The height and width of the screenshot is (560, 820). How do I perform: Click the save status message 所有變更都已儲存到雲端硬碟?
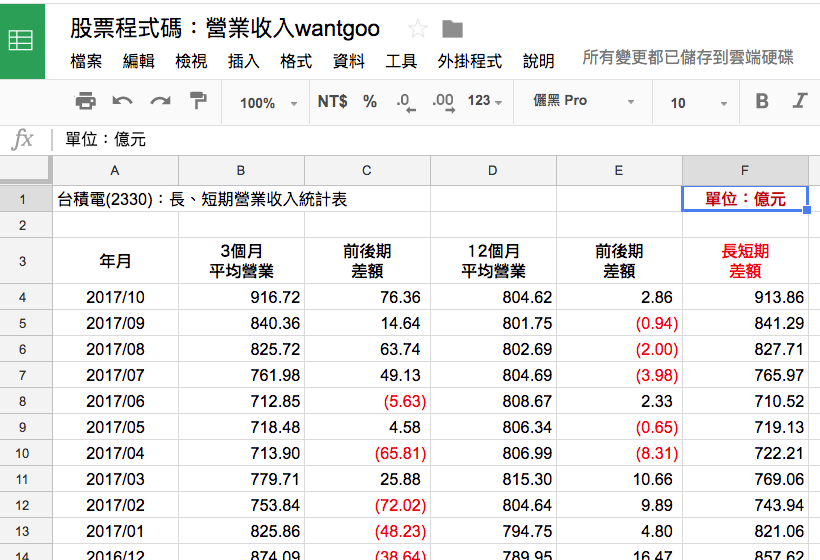[x=688, y=58]
